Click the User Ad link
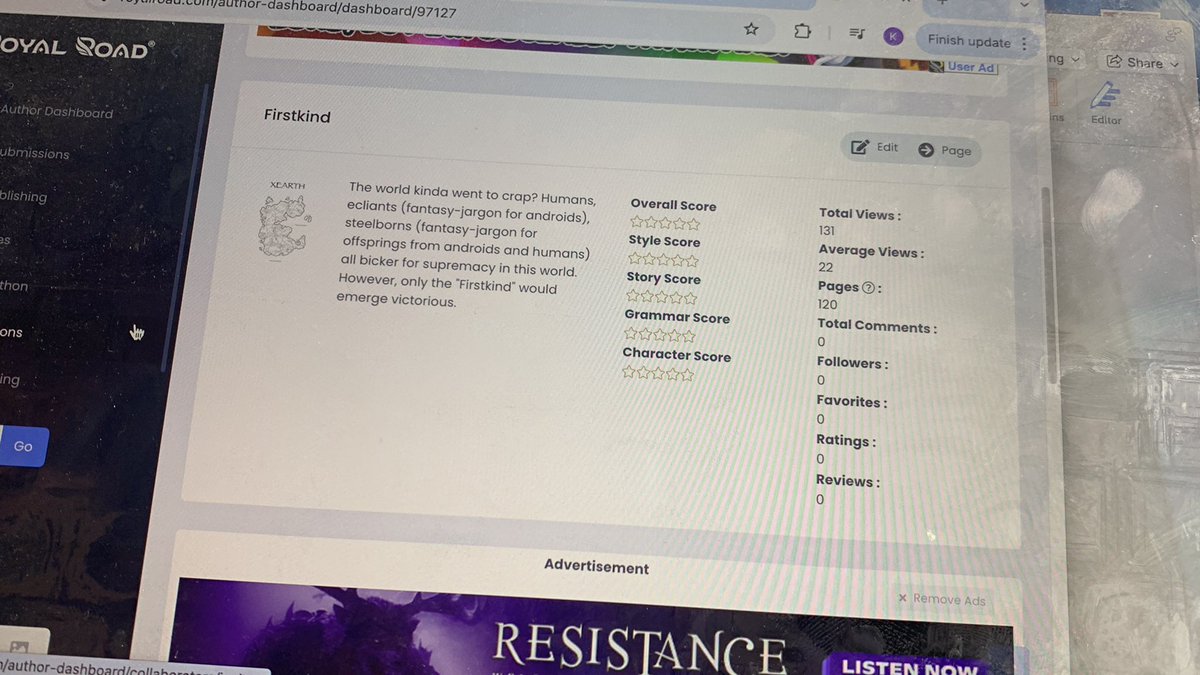The image size is (1200, 675). pyautogui.click(x=970, y=67)
